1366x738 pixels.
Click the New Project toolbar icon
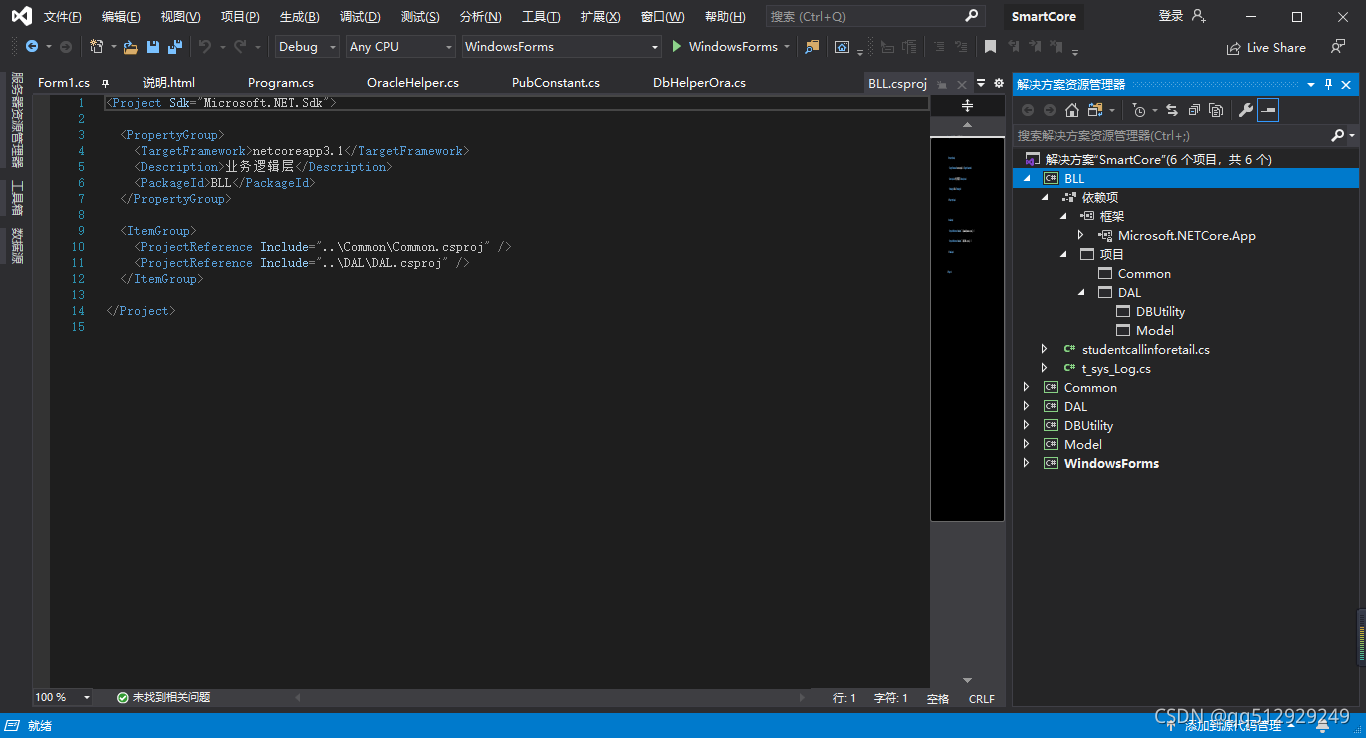(97, 46)
